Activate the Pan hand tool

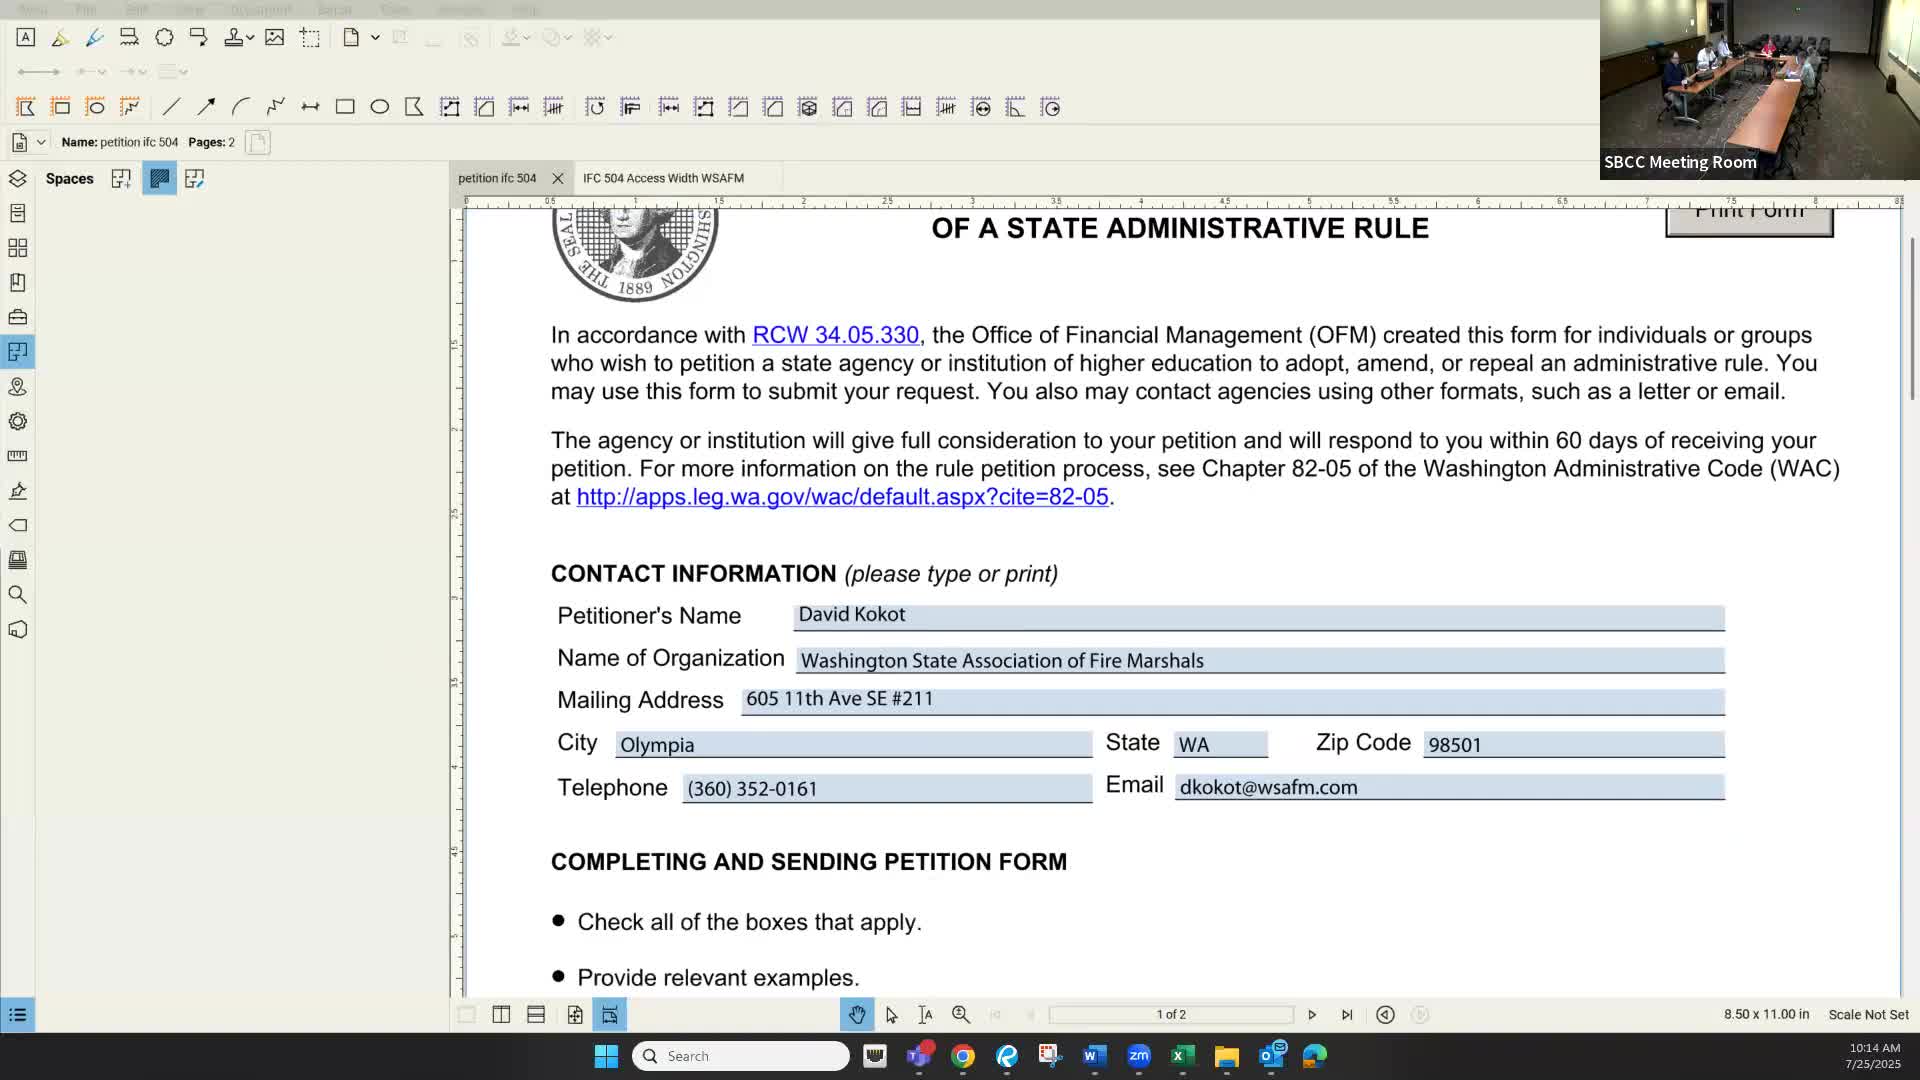tap(857, 1015)
